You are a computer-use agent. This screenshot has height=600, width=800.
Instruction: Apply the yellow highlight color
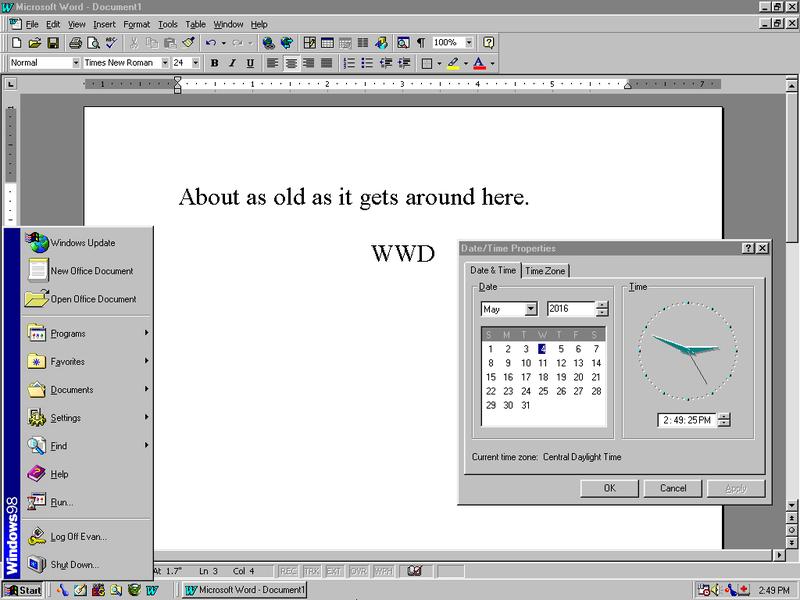coord(453,63)
